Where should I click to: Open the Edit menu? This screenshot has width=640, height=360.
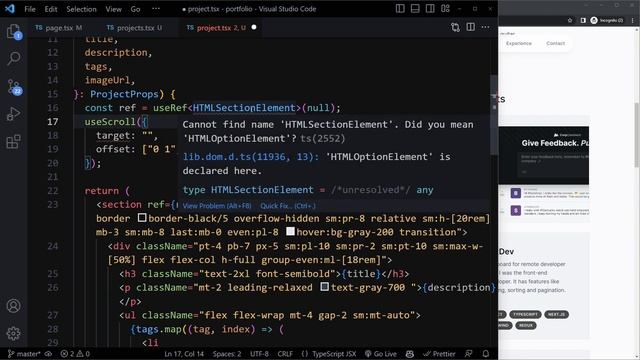51,9
